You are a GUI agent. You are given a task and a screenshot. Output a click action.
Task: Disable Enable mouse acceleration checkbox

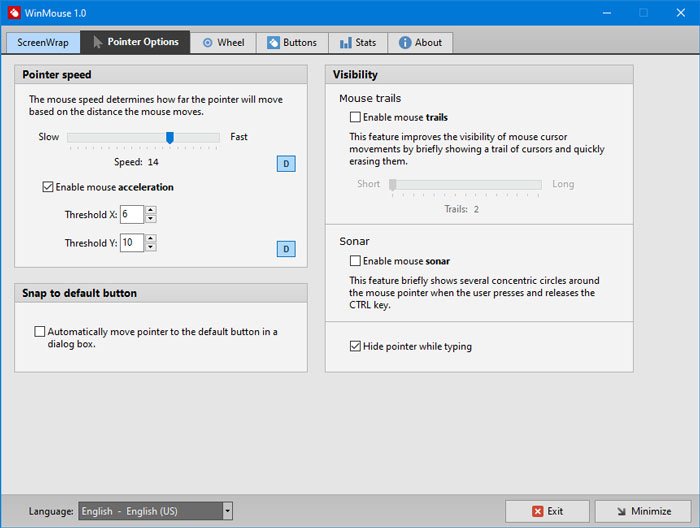click(48, 187)
